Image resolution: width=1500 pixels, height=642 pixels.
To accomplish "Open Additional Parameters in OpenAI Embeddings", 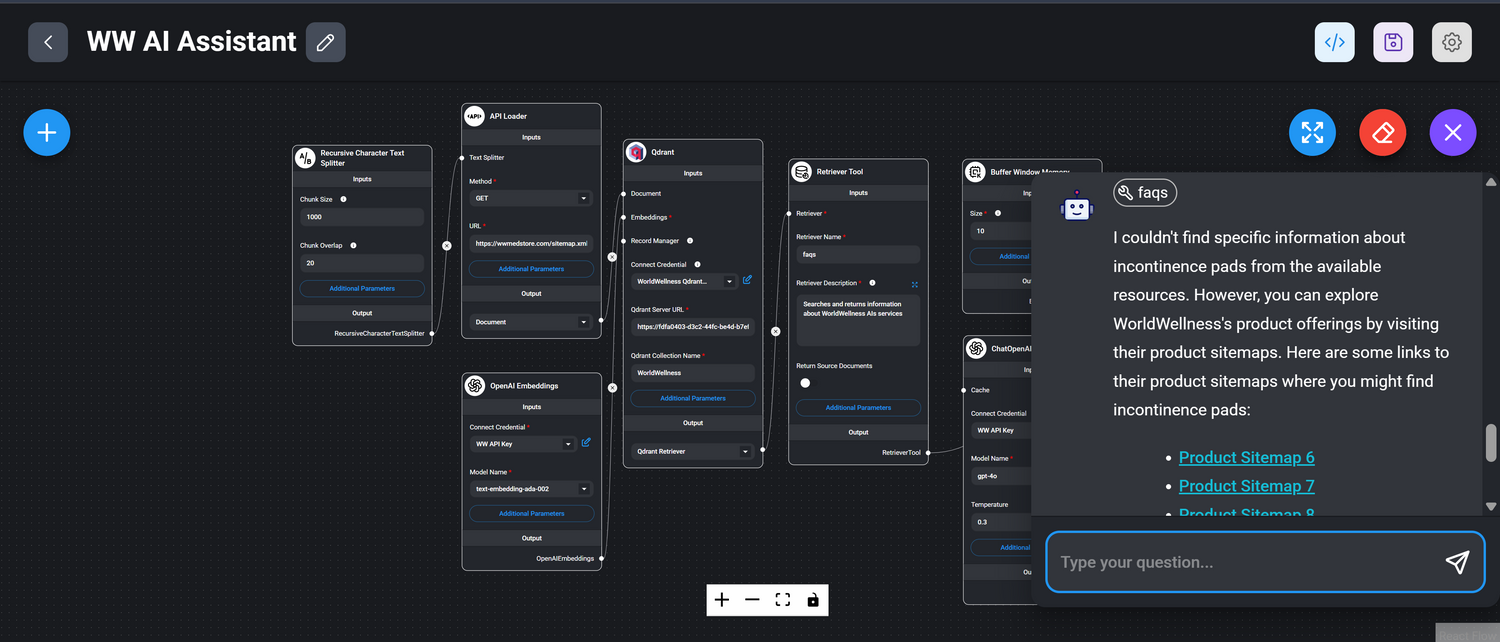I will click(531, 513).
